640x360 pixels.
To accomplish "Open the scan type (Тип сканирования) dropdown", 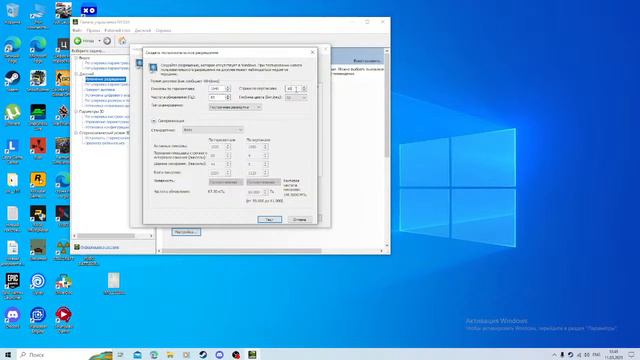I will click(x=235, y=107).
